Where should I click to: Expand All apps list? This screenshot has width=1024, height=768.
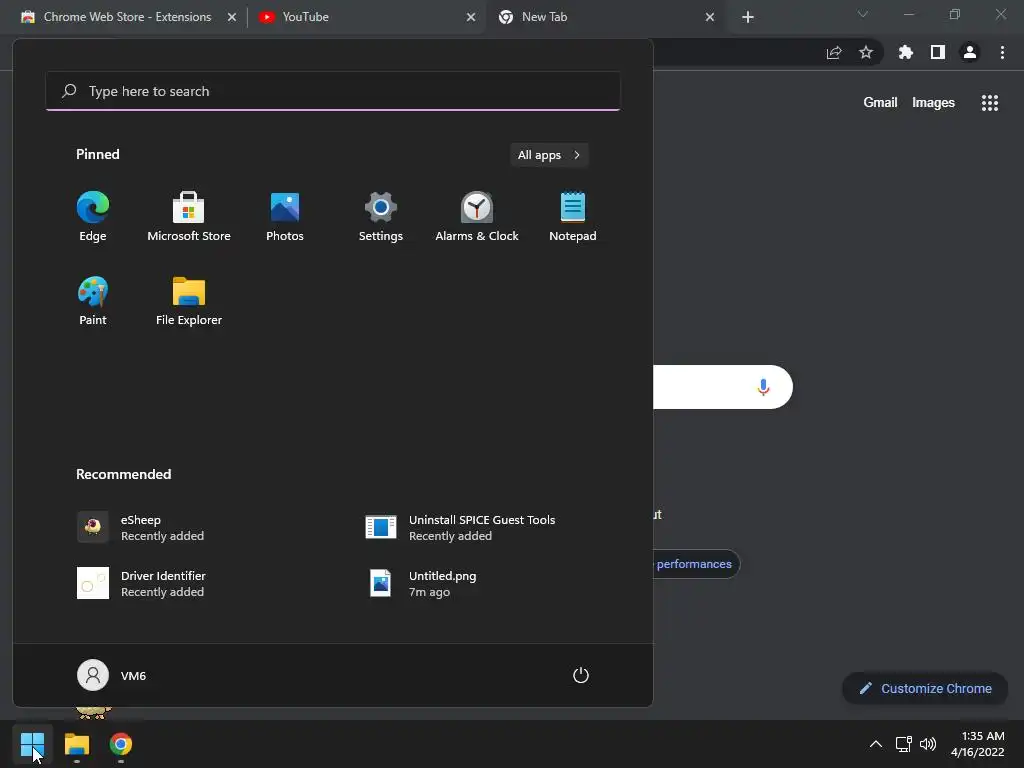click(x=549, y=155)
